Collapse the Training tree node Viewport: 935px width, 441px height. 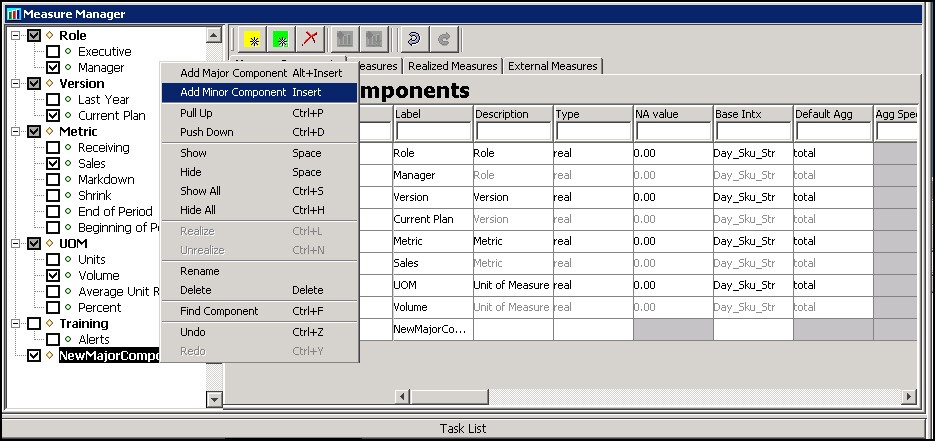tap(16, 324)
